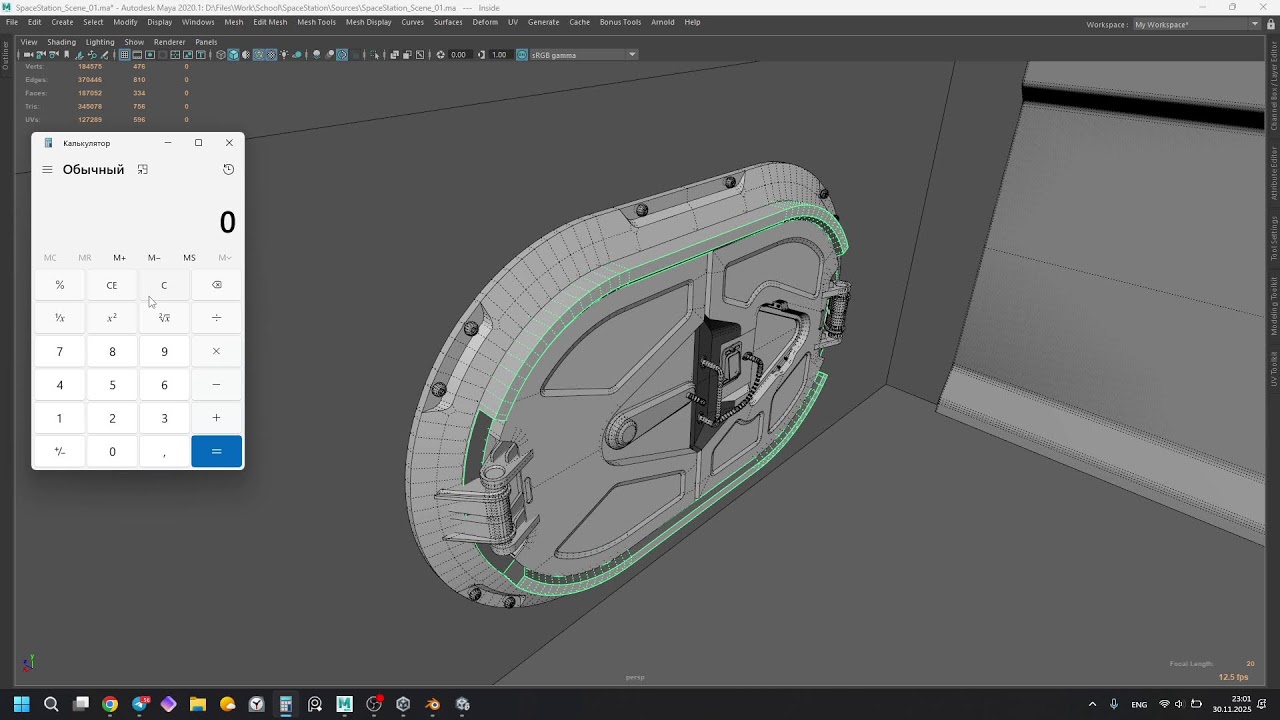This screenshot has width=1280, height=720.
Task: Click the divide button in calculator
Action: 217,318
